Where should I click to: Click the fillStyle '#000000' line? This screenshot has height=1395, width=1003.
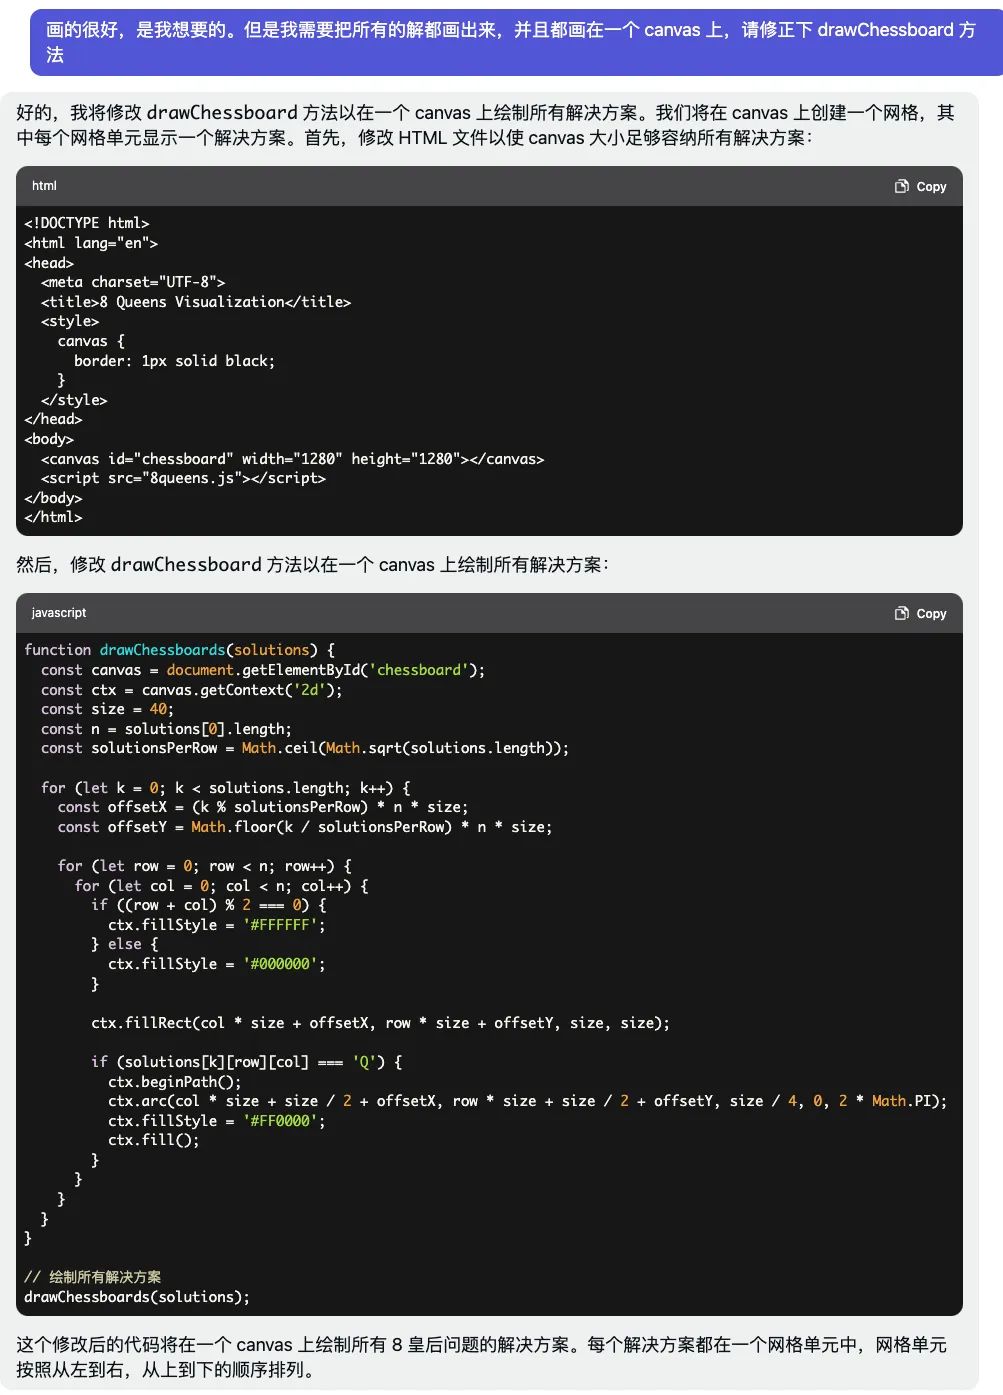point(217,964)
